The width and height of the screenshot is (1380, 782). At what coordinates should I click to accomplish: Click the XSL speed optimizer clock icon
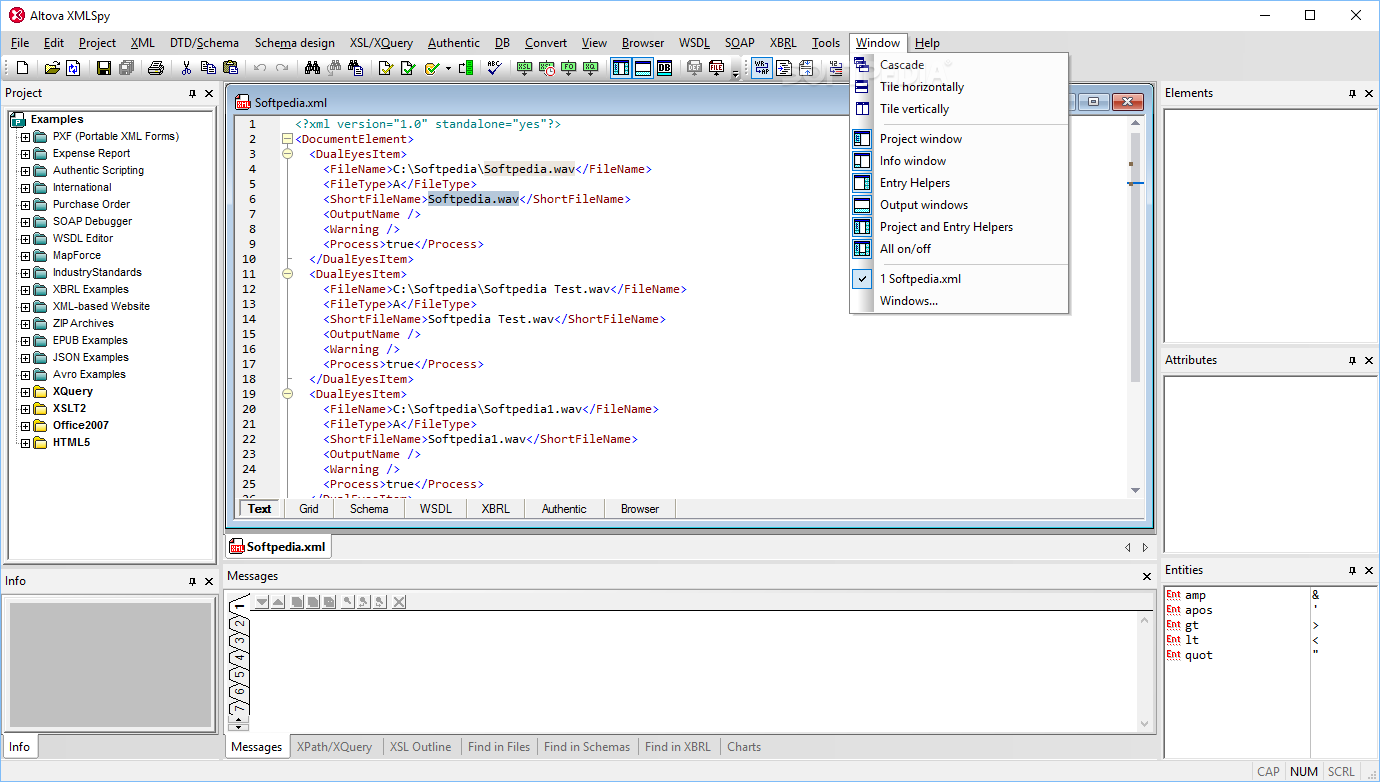pyautogui.click(x=547, y=68)
